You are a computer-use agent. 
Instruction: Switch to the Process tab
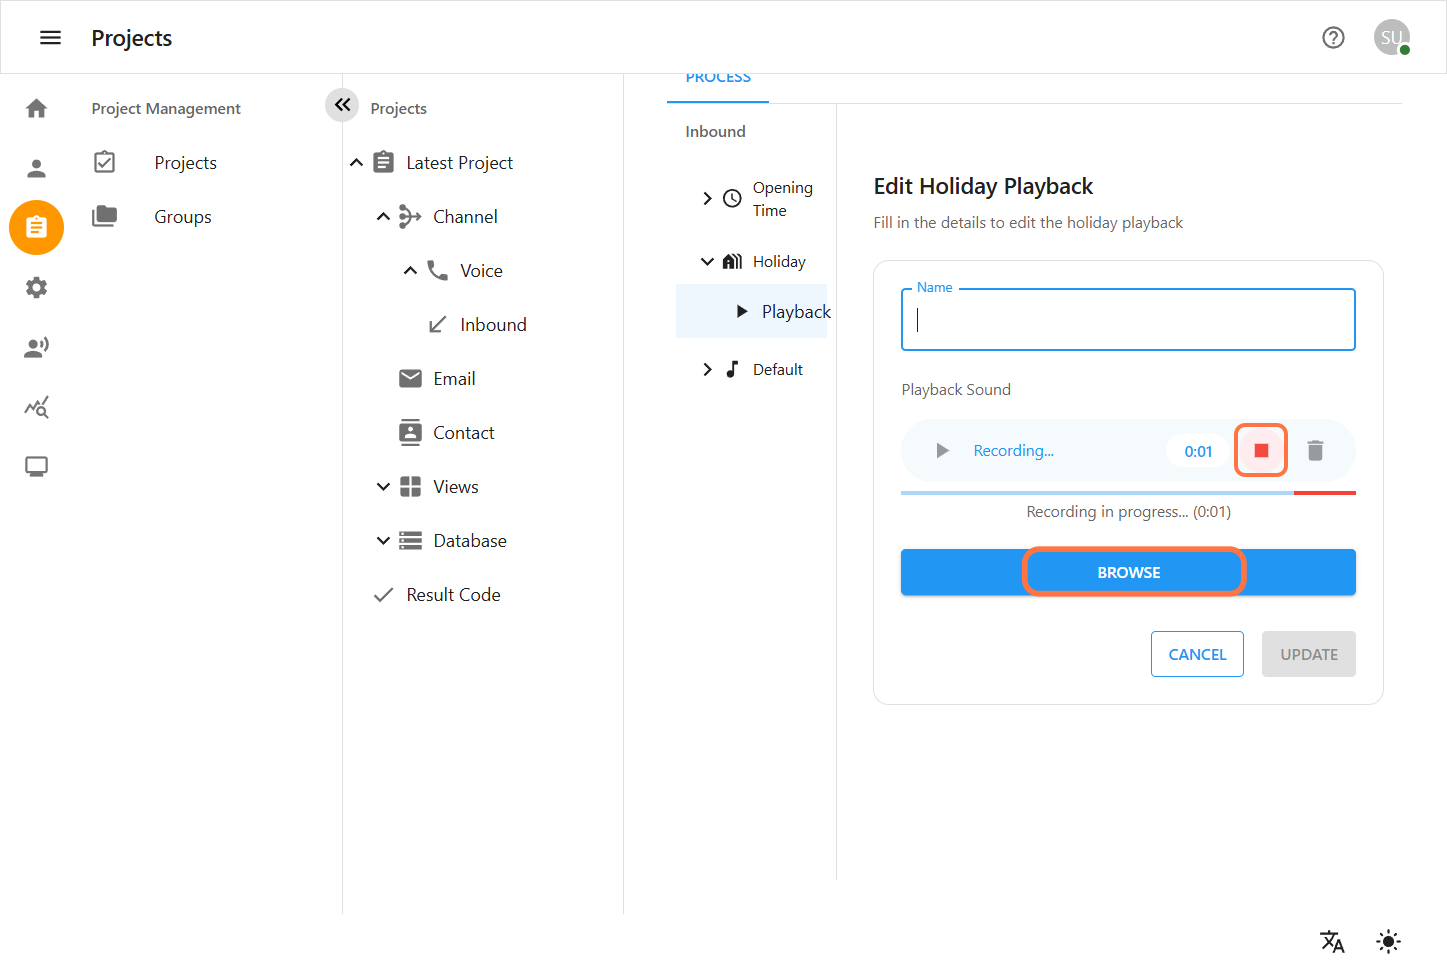coord(718,80)
